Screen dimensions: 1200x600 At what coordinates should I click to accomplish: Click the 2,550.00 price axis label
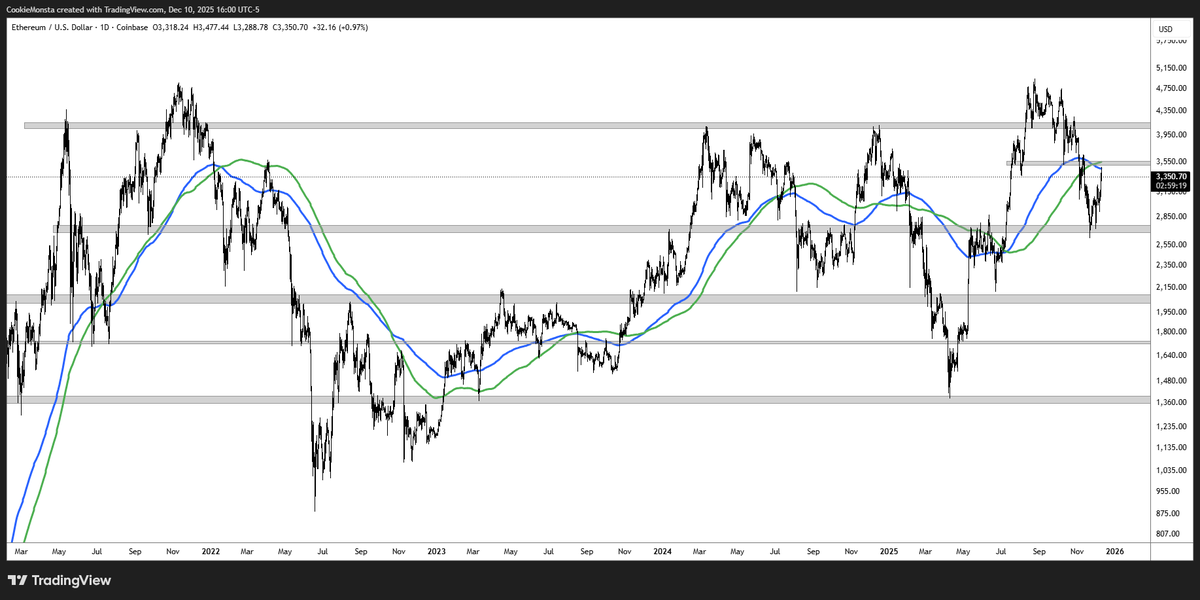[x=1170, y=243]
